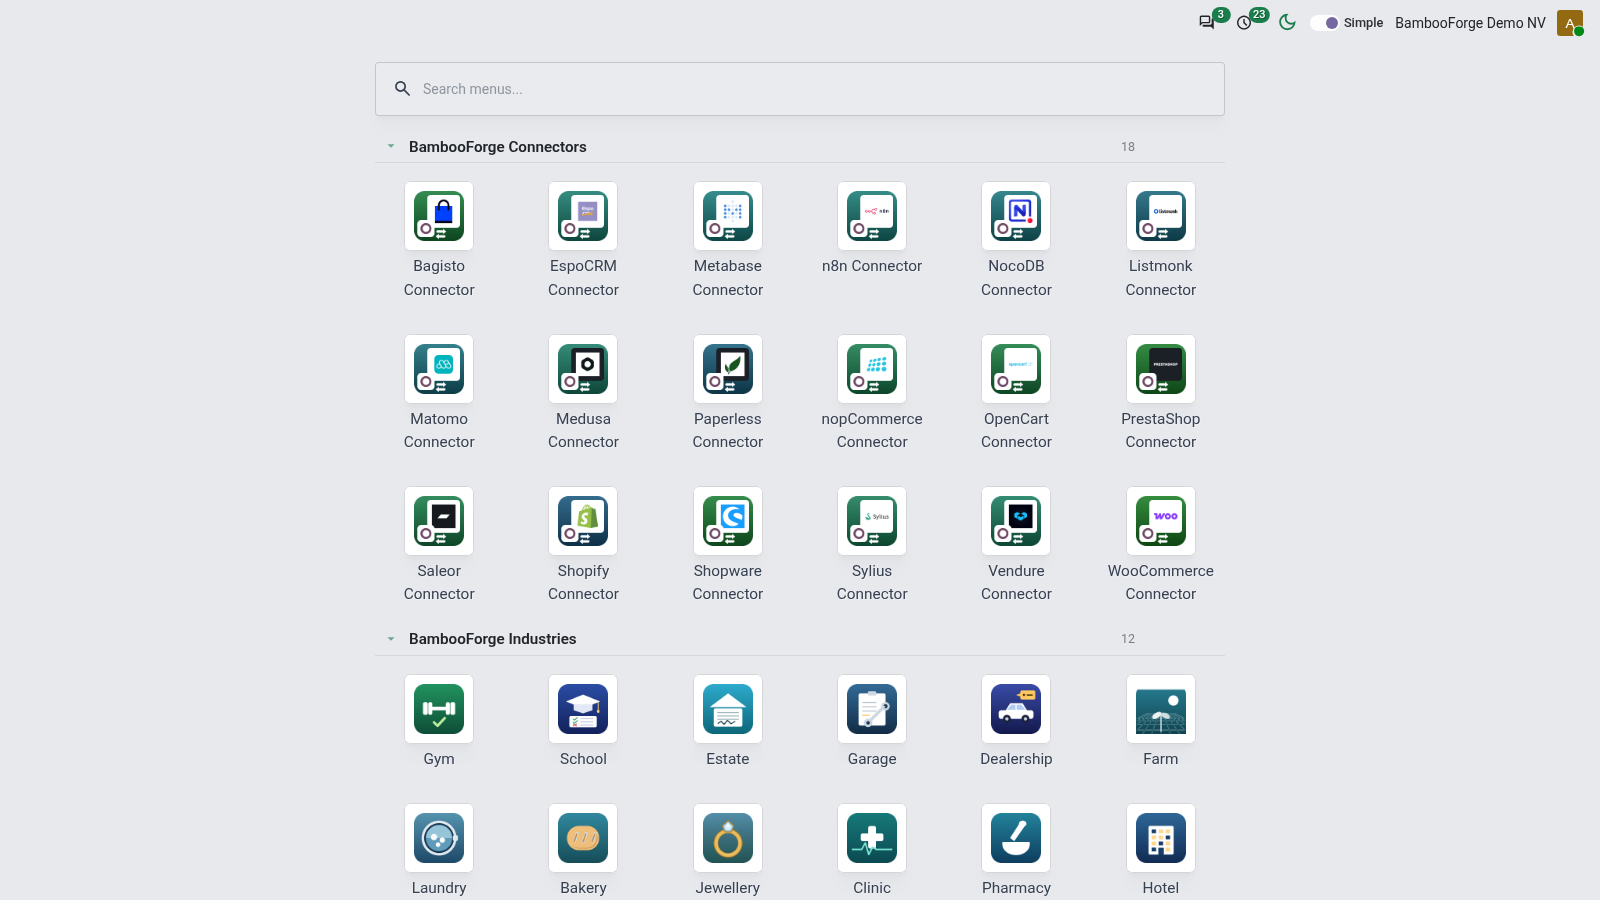
Task: Open the BambooForge Demo NV company switcher
Action: 1470,23
